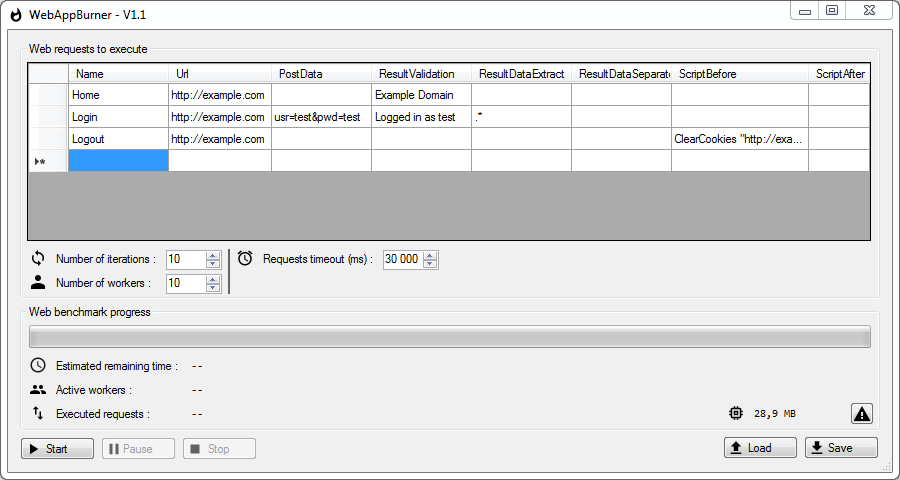Click the Name column header
Screen dimensions: 900x480
[118, 73]
